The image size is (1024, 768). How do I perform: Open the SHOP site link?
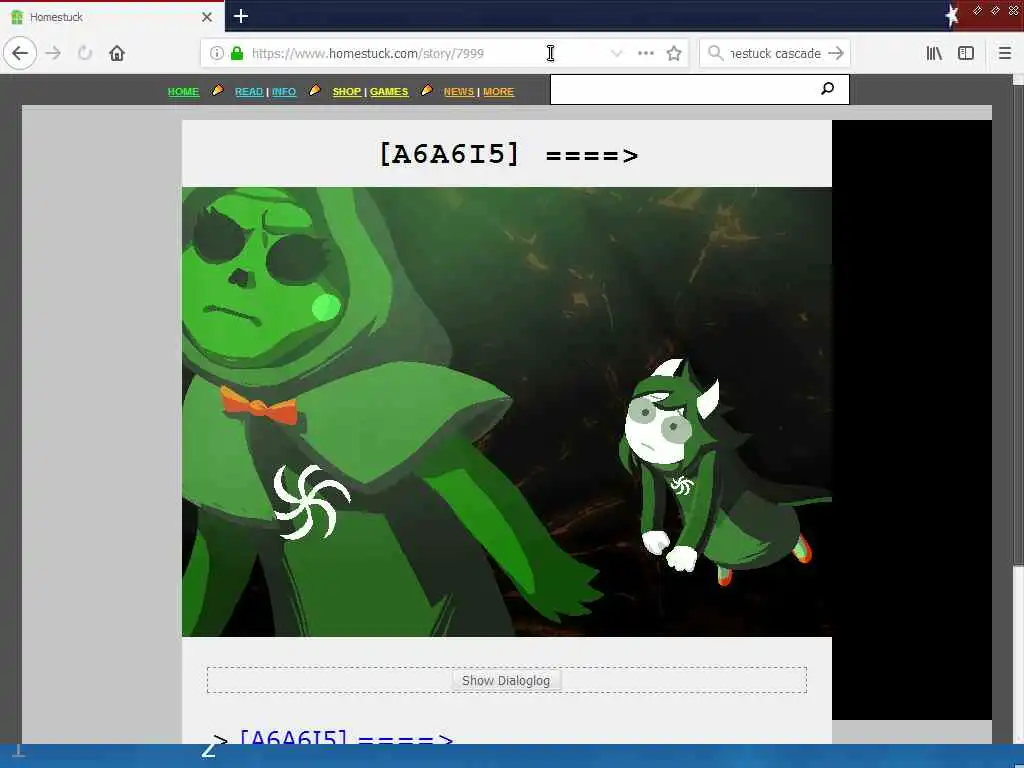point(347,91)
